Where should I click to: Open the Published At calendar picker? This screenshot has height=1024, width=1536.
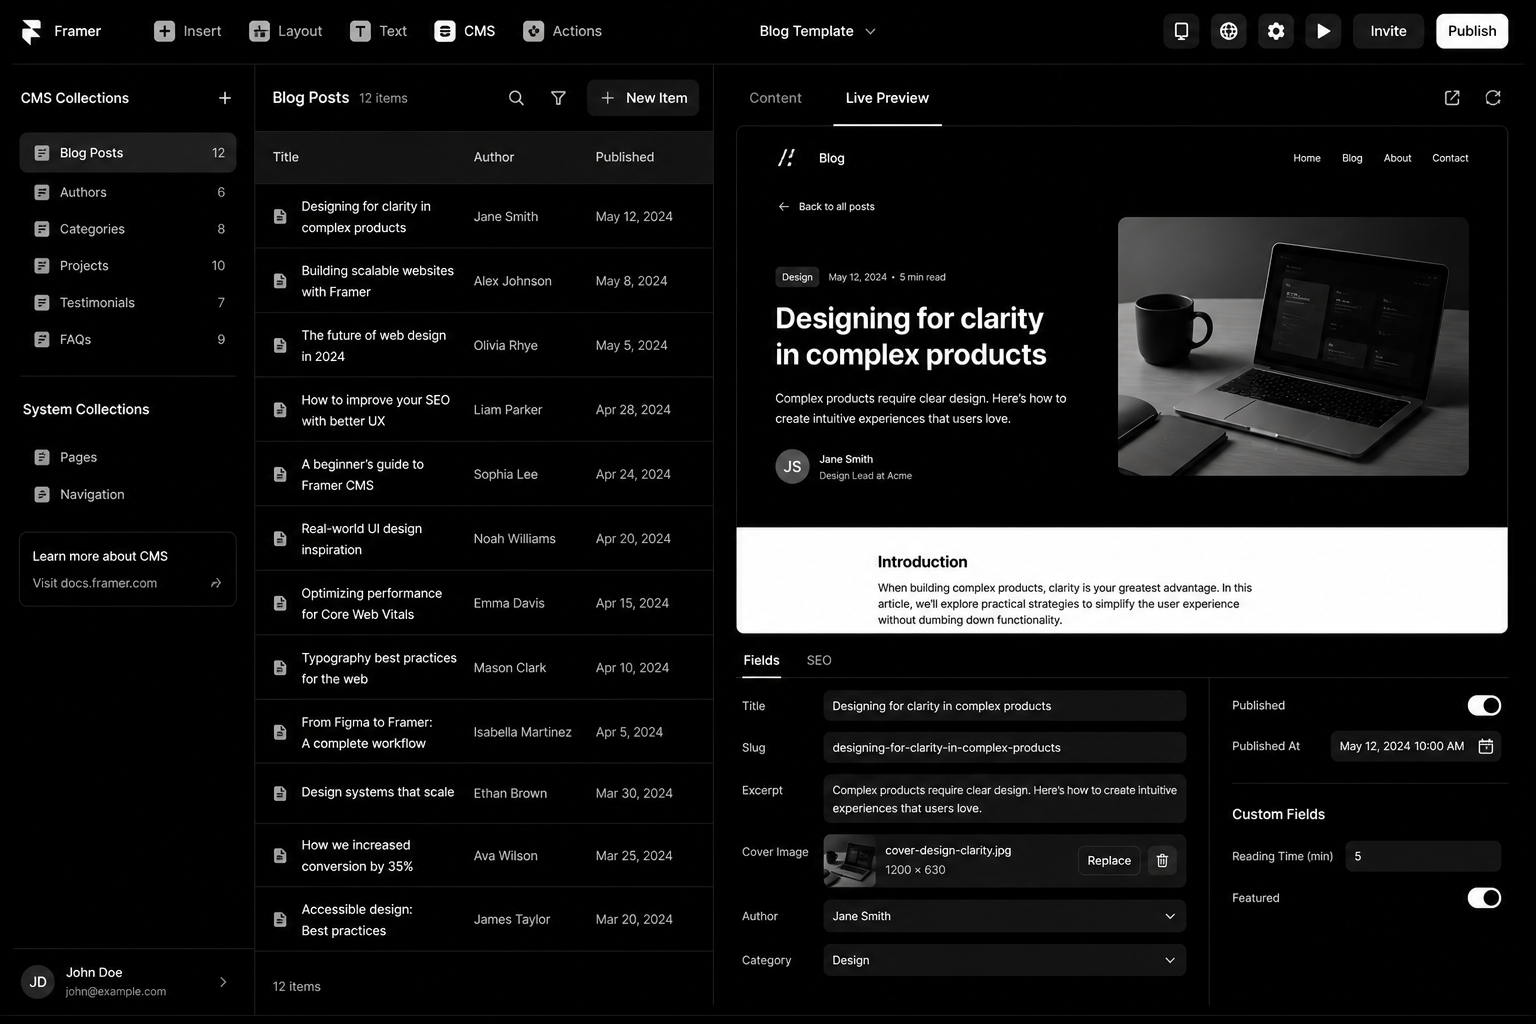coord(1486,746)
